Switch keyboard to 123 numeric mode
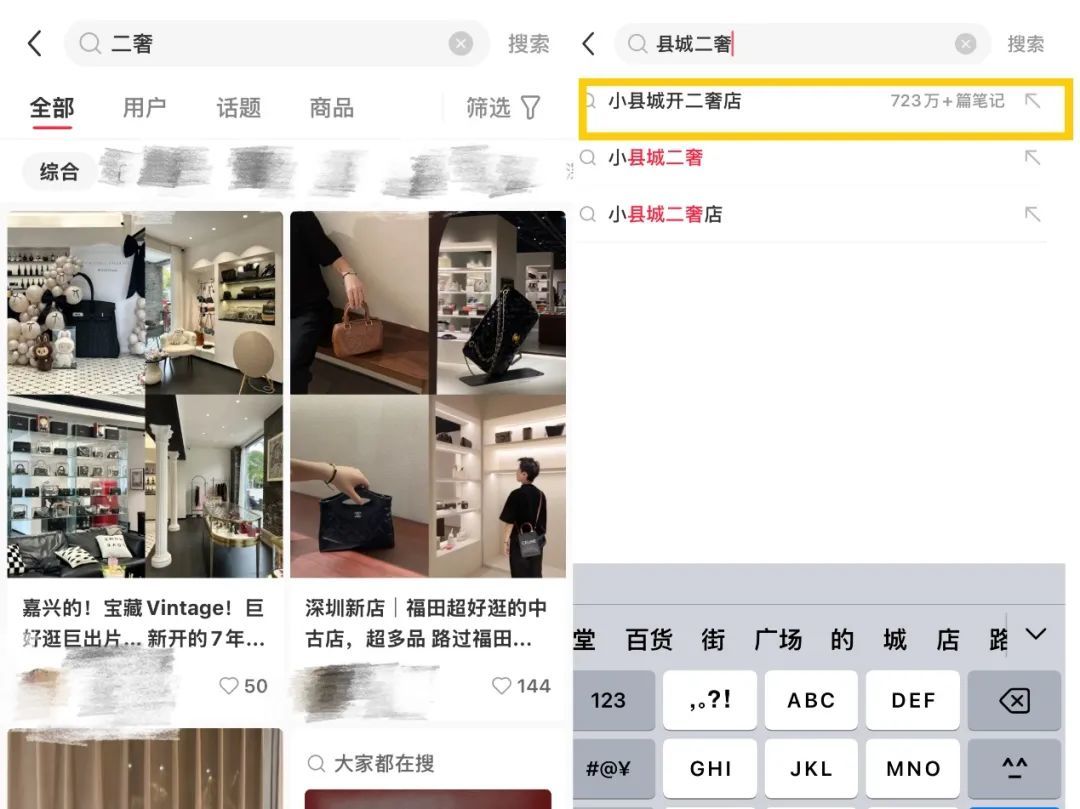The height and width of the screenshot is (809, 1080). click(x=608, y=700)
